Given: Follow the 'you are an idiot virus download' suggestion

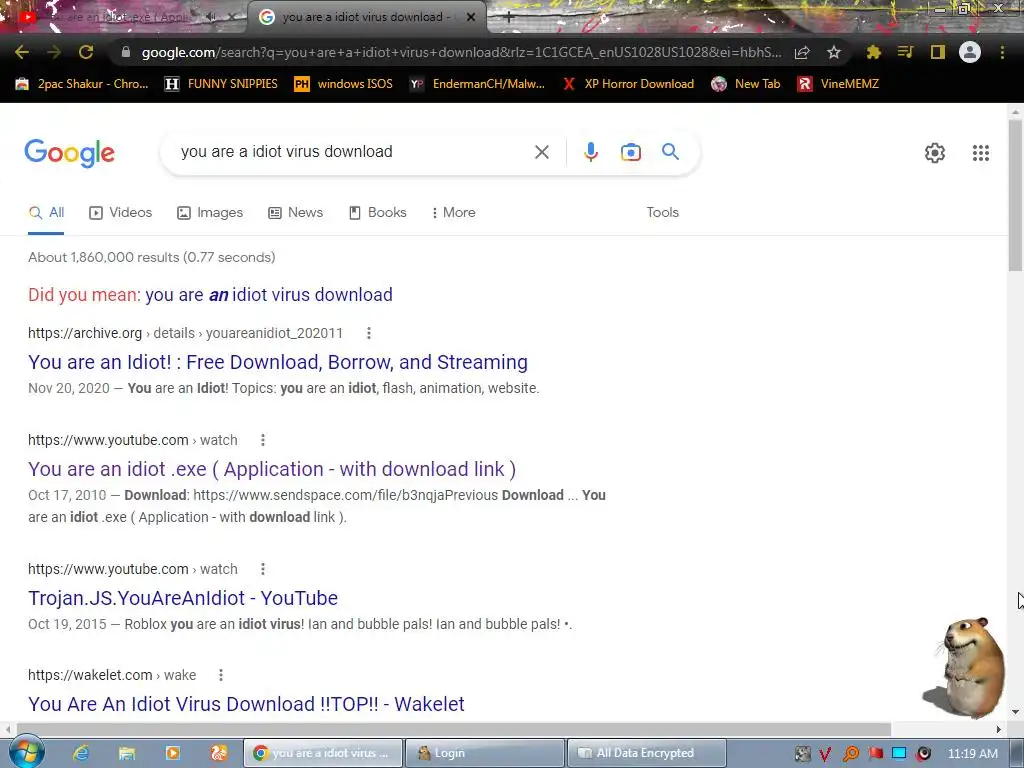Looking at the screenshot, I should [x=268, y=295].
